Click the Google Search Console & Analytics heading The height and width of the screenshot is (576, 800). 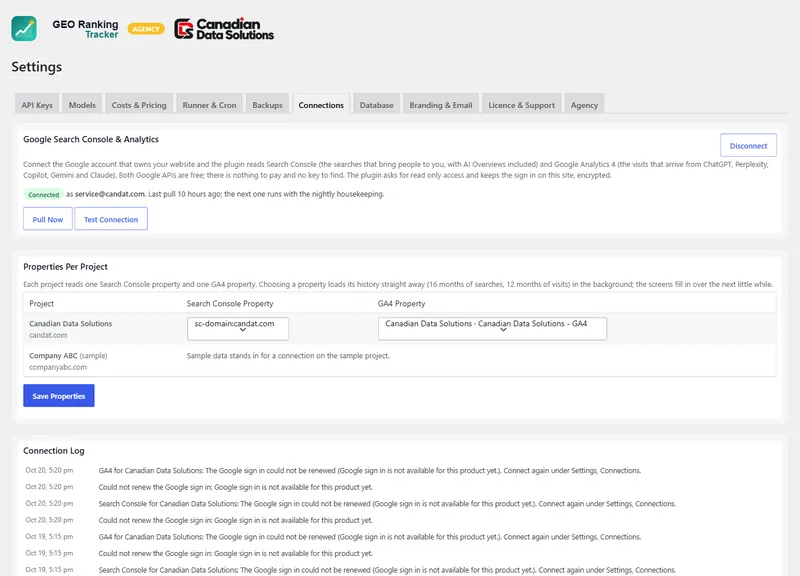pos(91,139)
